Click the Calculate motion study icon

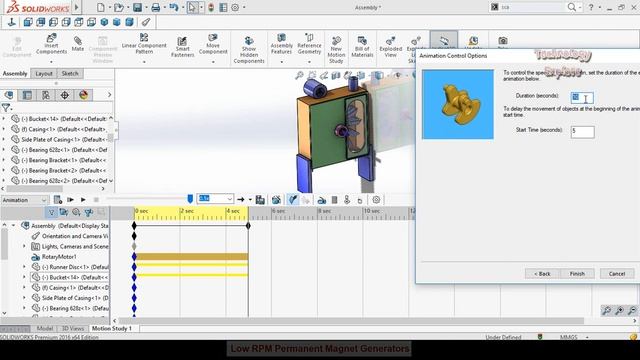tap(58, 200)
